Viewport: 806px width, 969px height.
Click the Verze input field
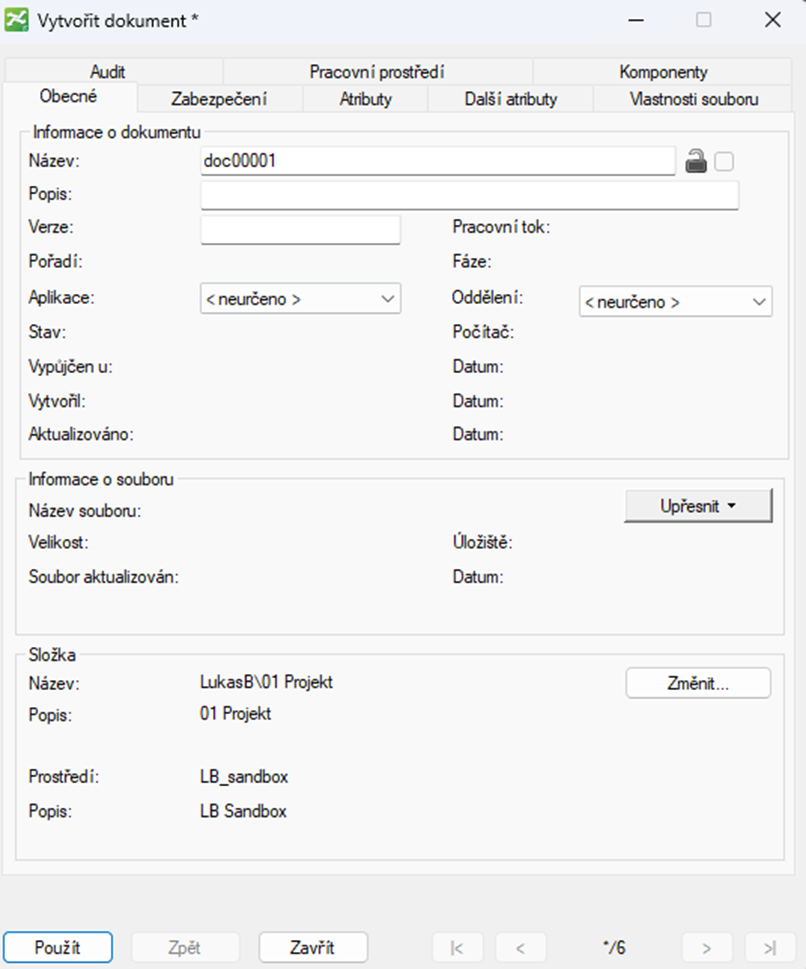tap(300, 229)
